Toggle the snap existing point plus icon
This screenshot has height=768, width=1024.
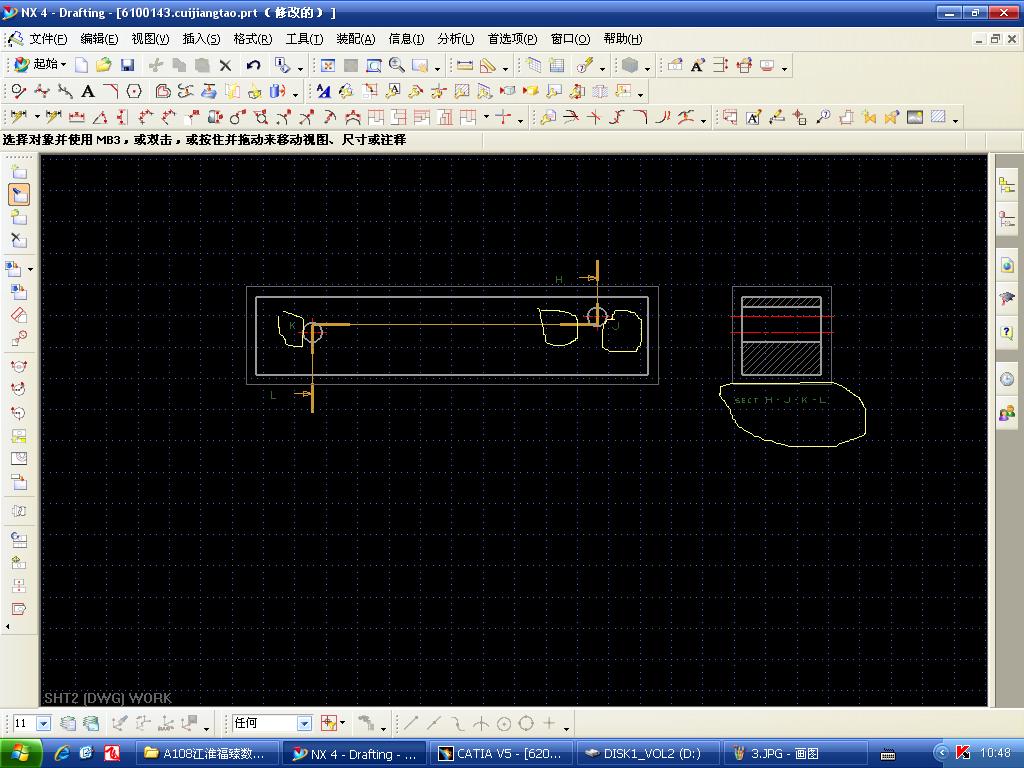549,723
